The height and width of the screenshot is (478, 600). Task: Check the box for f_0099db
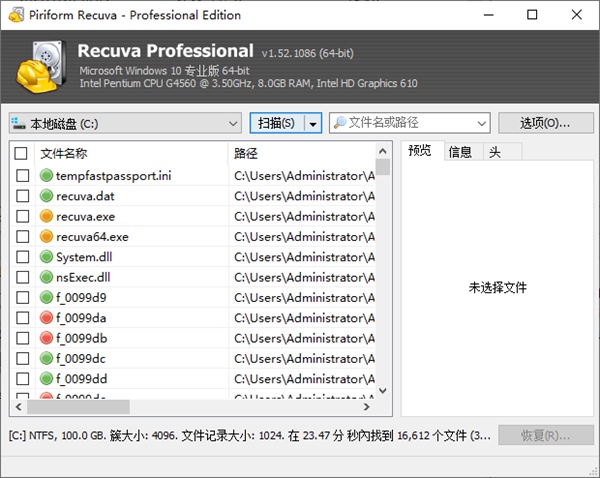pos(23,338)
